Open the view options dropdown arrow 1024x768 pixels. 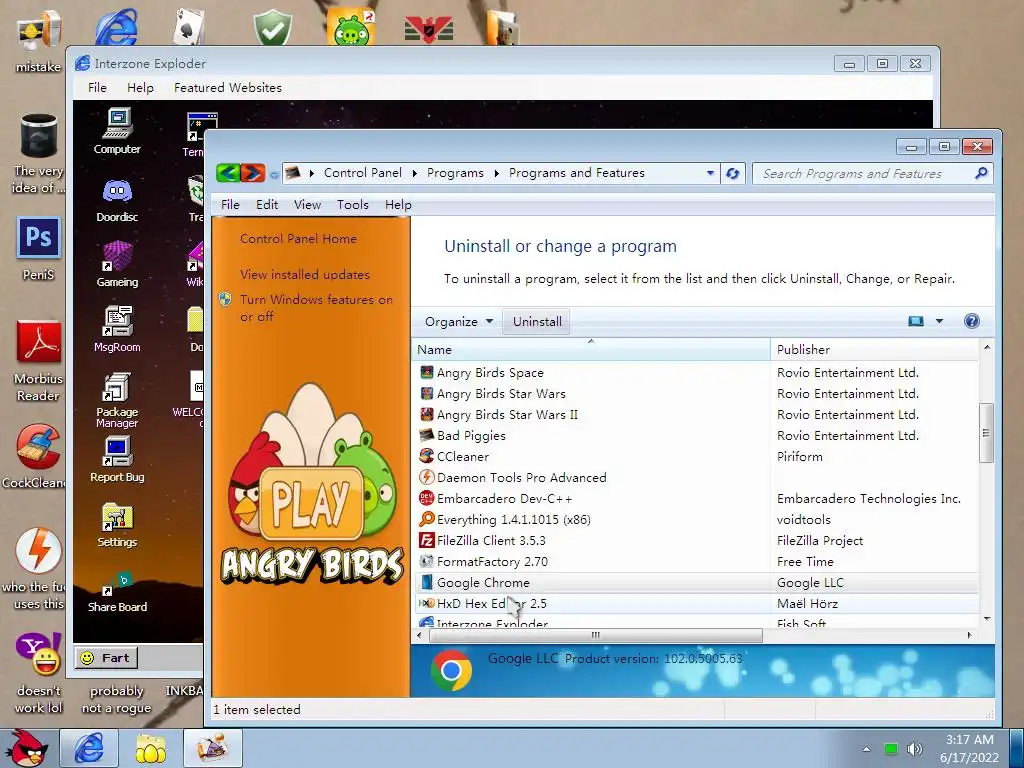point(939,321)
